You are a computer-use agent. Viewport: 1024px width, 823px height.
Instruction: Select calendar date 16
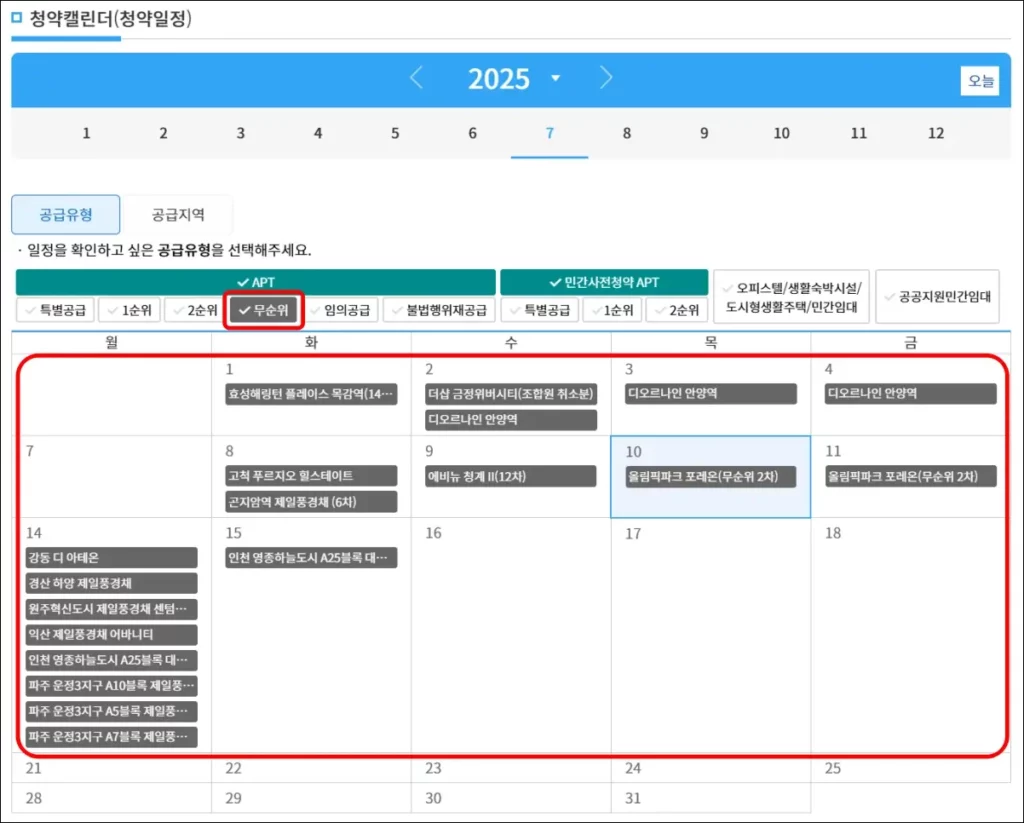tap(434, 533)
